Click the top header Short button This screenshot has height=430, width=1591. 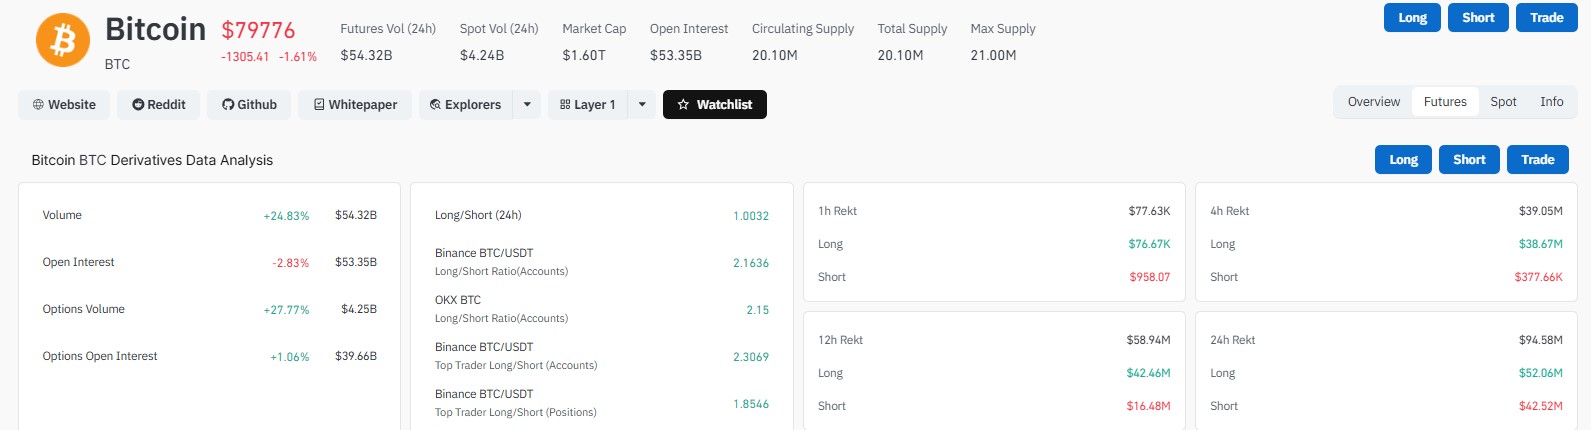1478,18
